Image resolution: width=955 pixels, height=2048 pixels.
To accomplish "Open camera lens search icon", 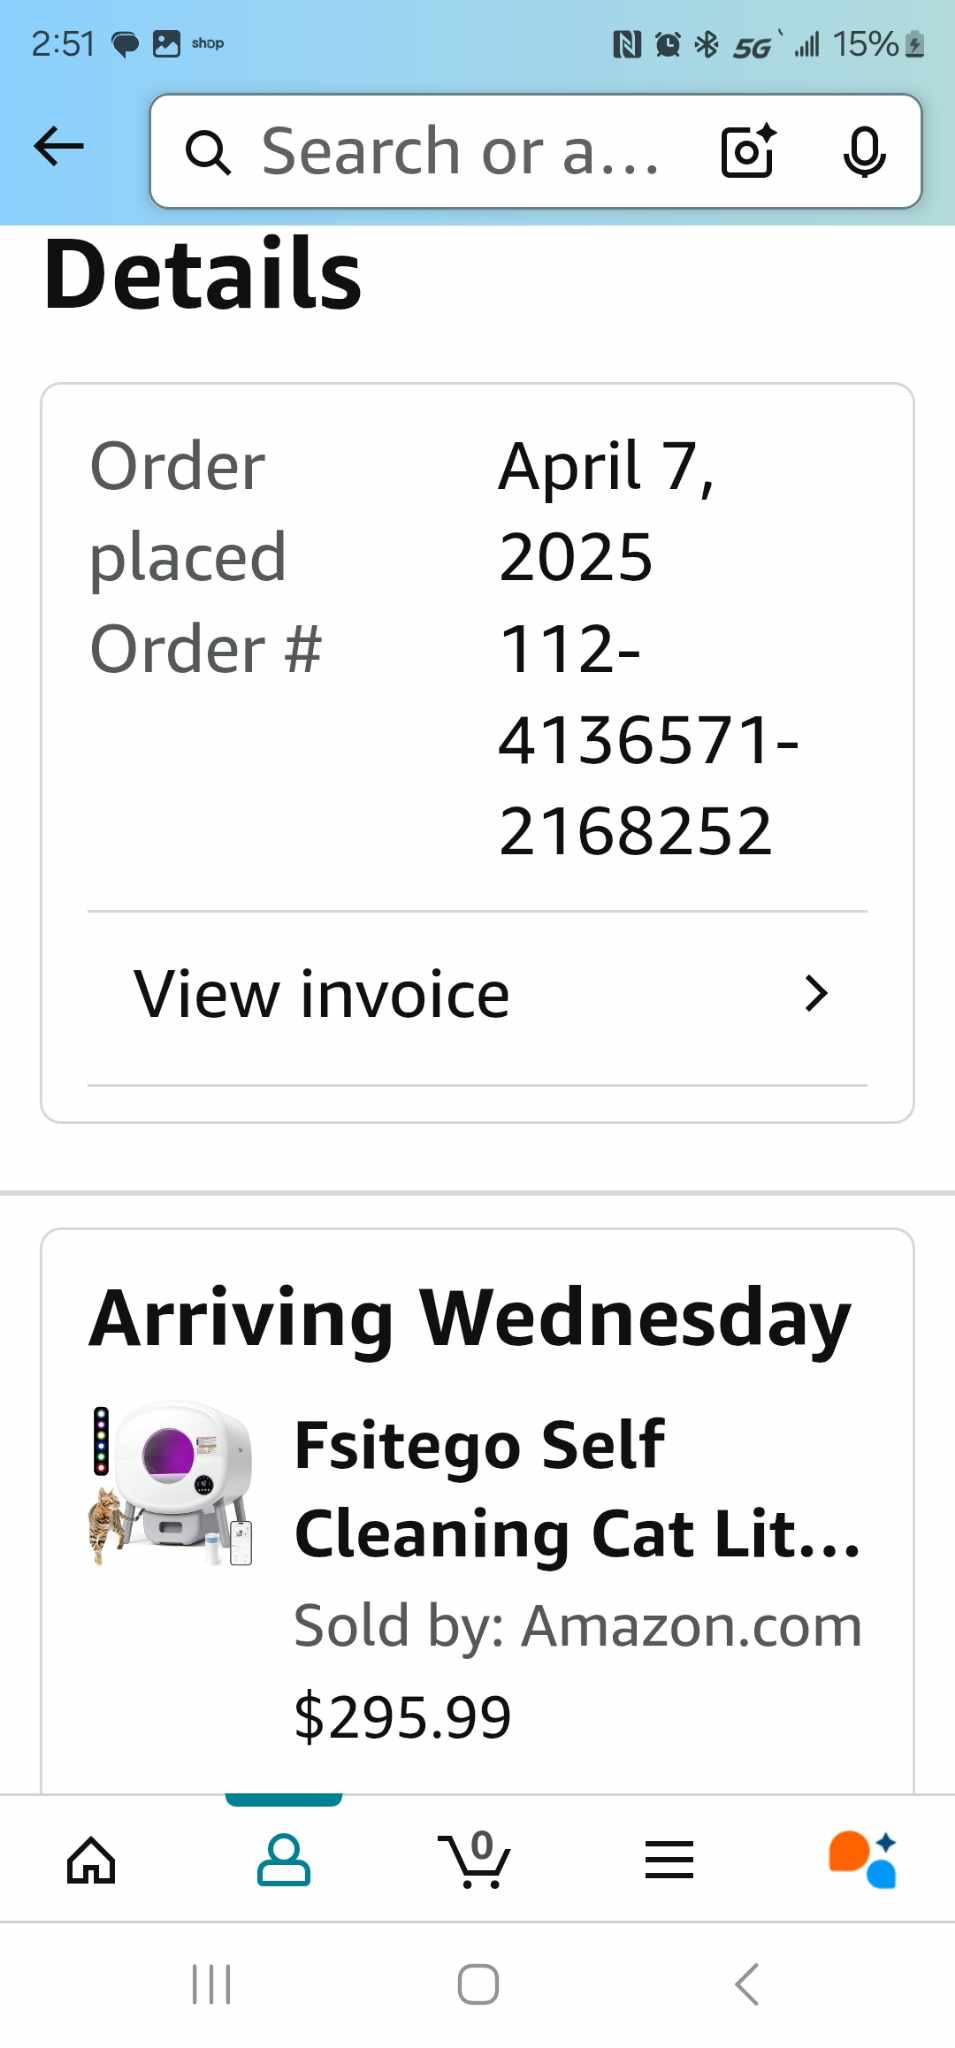I will pos(748,151).
